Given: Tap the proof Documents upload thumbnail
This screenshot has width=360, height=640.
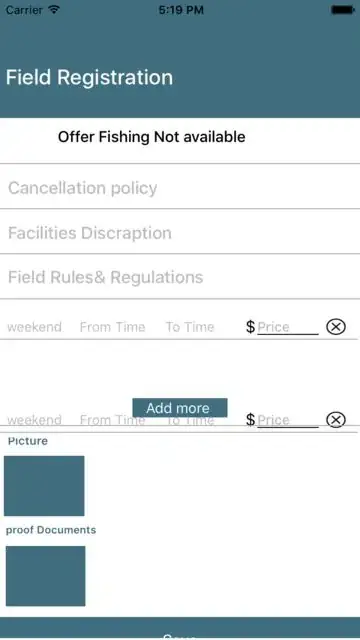Looking at the screenshot, I should (x=45, y=576).
